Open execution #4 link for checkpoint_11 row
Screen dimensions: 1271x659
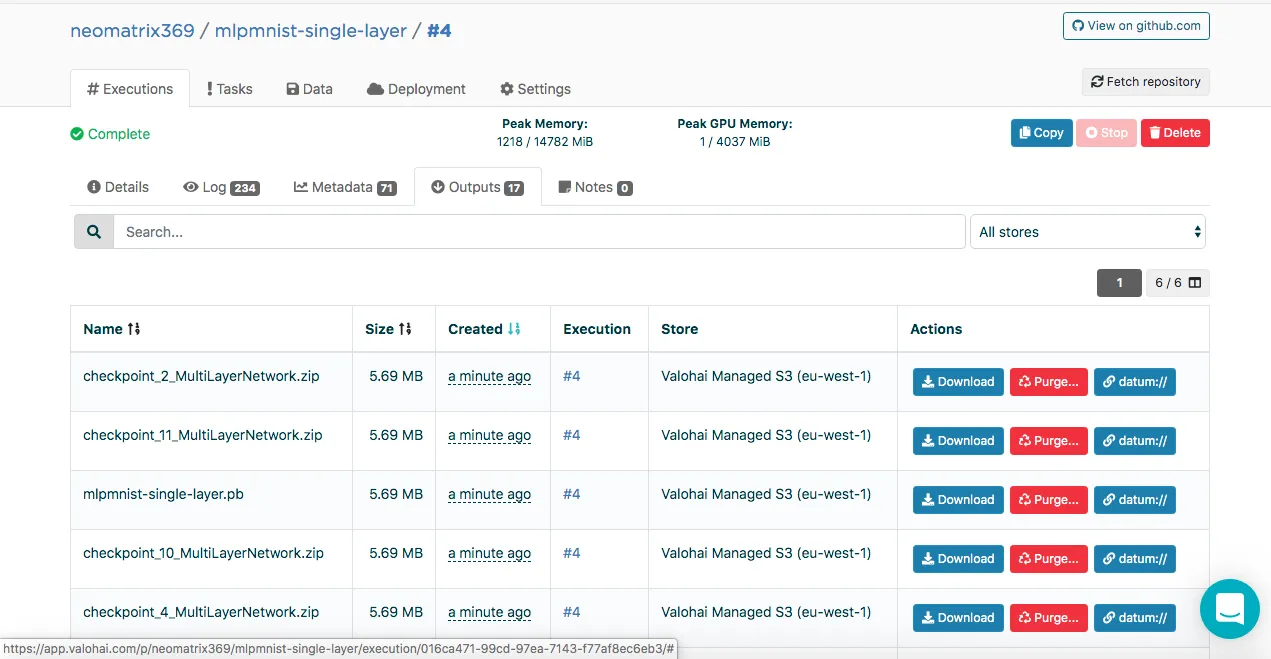click(572, 436)
